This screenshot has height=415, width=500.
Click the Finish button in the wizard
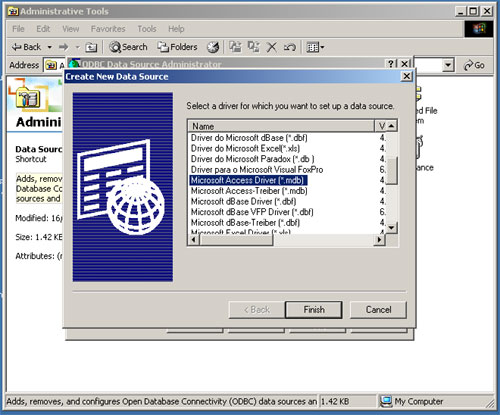pyautogui.click(x=314, y=310)
